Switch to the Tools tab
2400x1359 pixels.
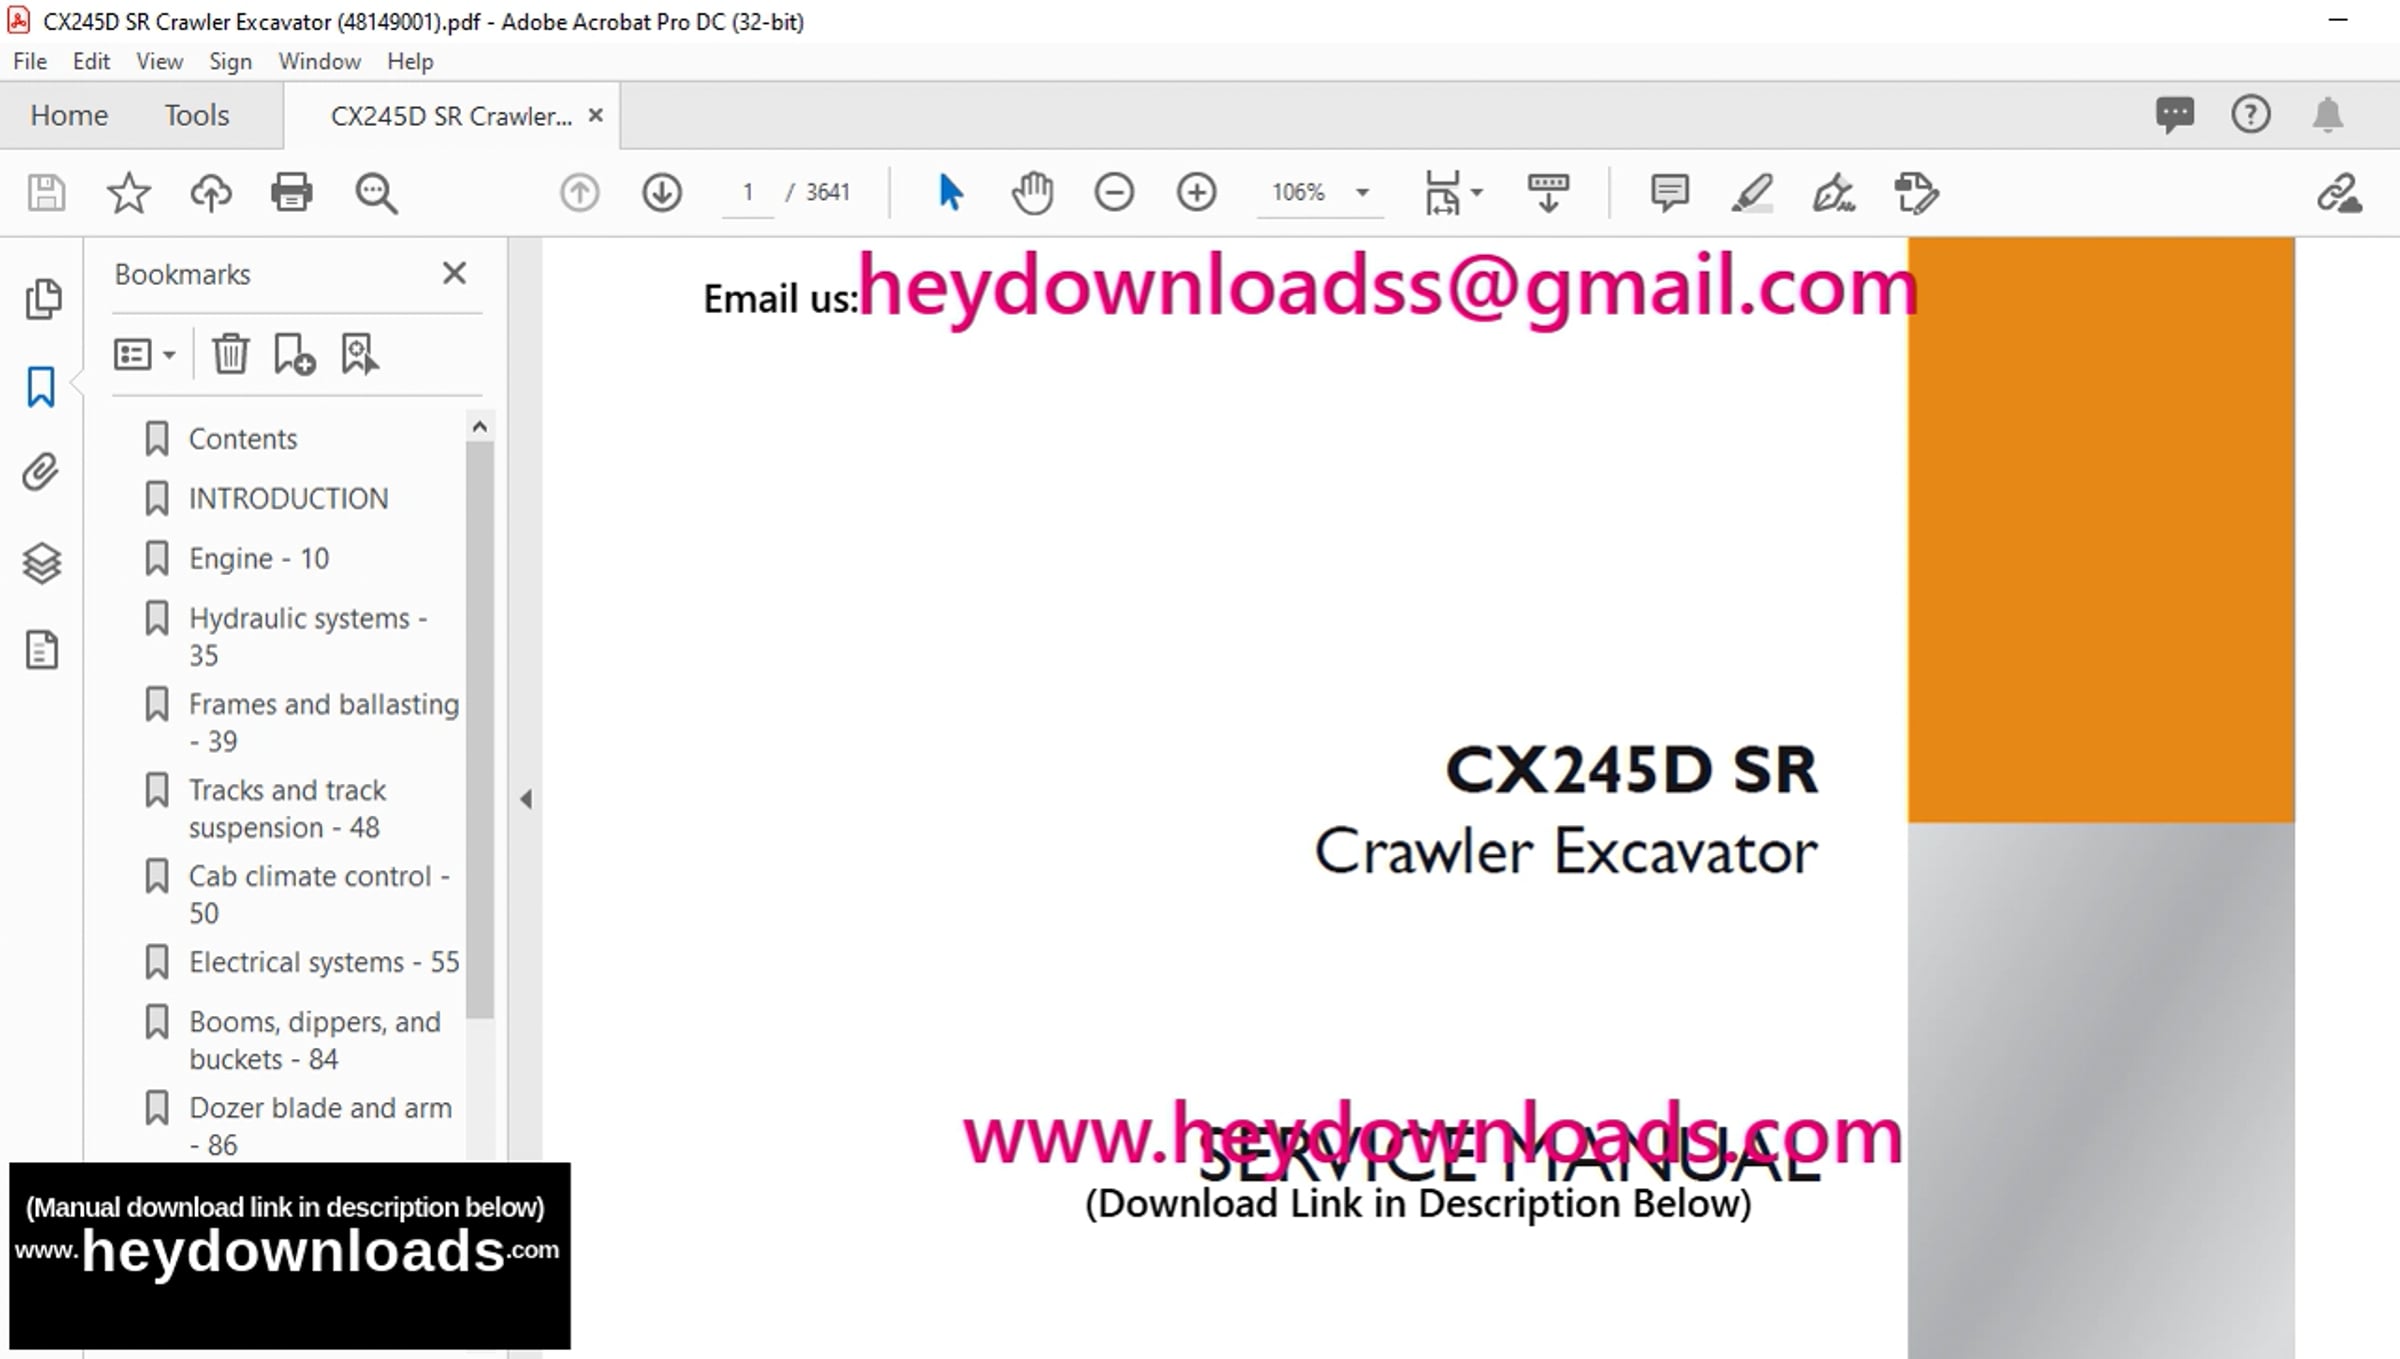point(197,116)
